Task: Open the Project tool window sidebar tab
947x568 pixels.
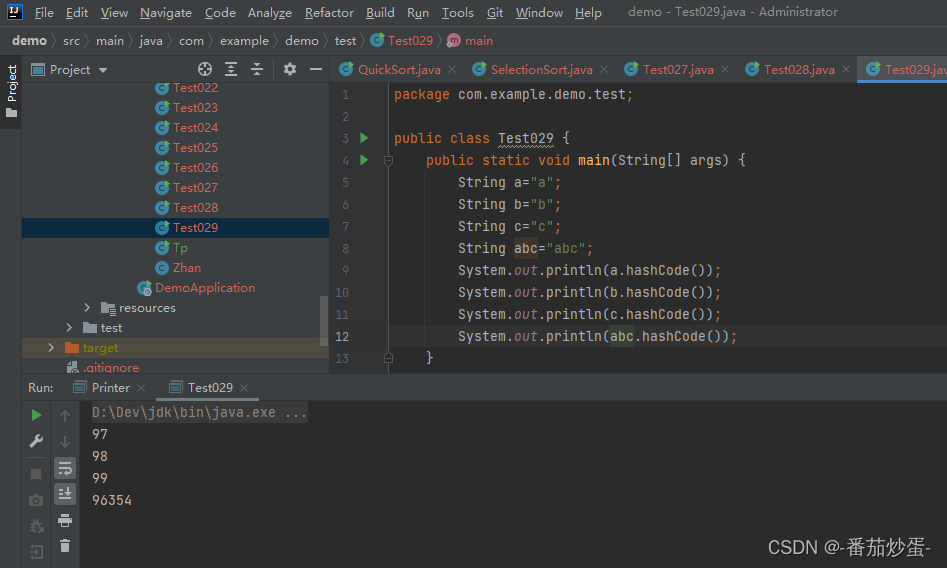Action: click(11, 91)
